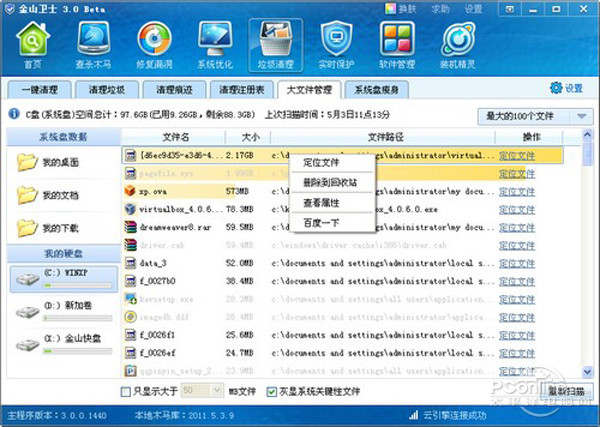
Task: Click the 金山快盘 drive usage progress bar
Action: point(77,351)
